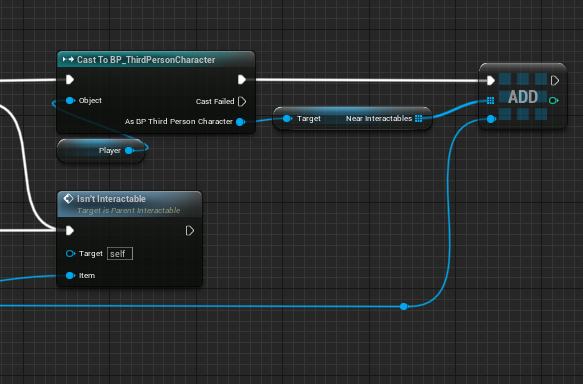Click the Player variable output pin
Image resolution: width=583 pixels, height=384 pixels.
pyautogui.click(x=129, y=151)
